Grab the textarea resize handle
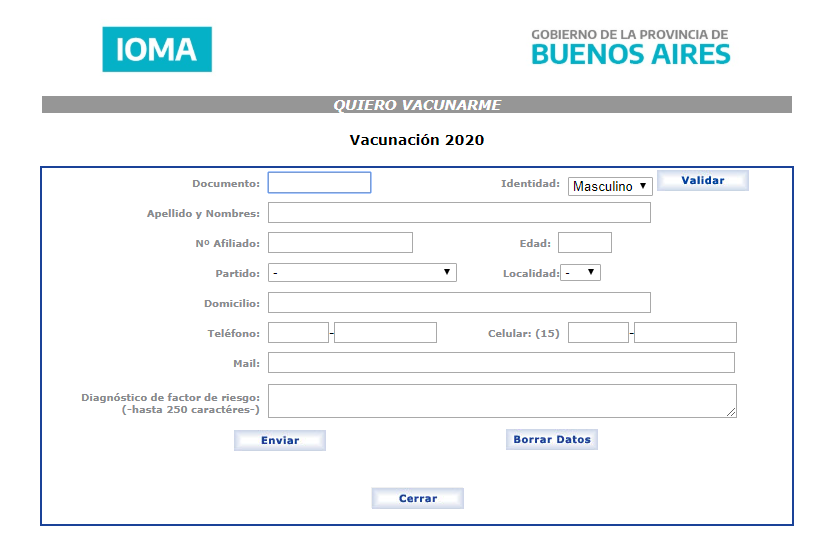822x541 pixels. point(731,413)
